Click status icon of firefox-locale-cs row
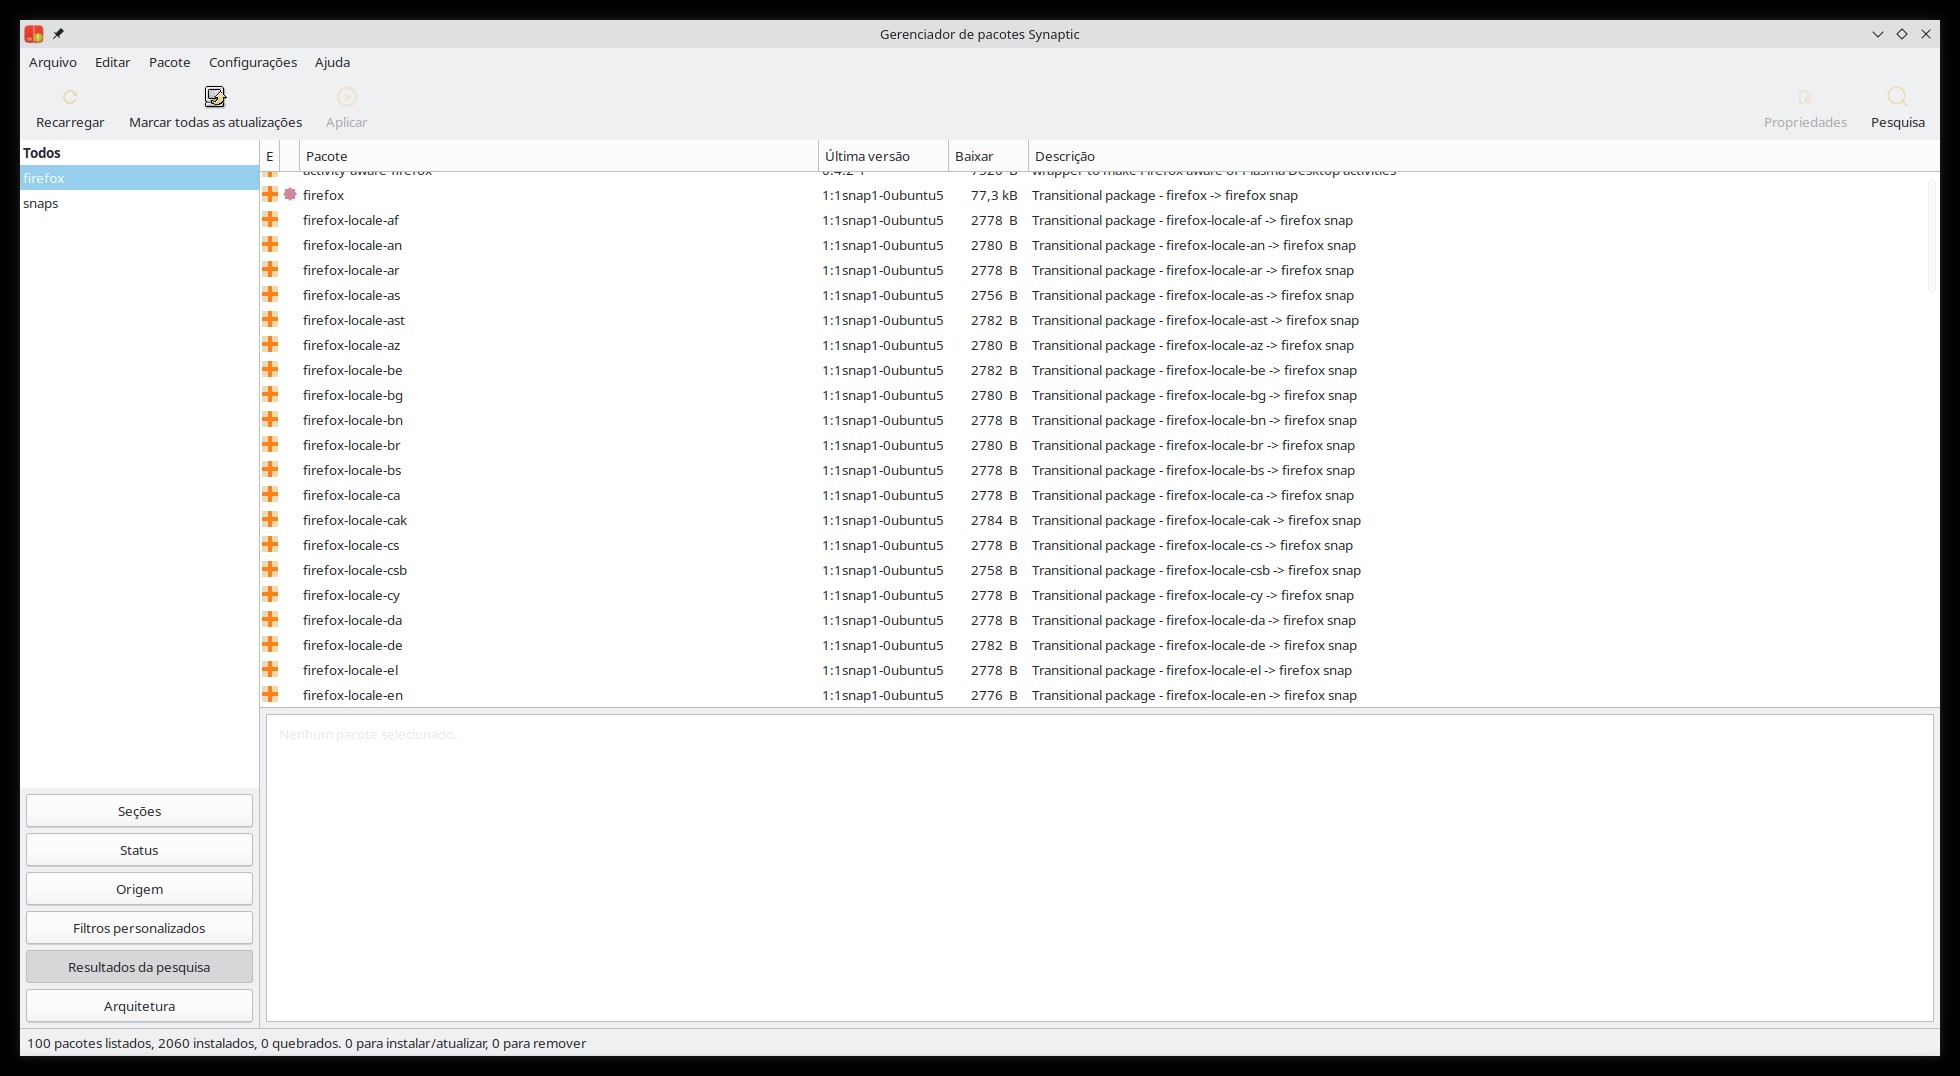The height and width of the screenshot is (1076, 1960). coord(270,545)
